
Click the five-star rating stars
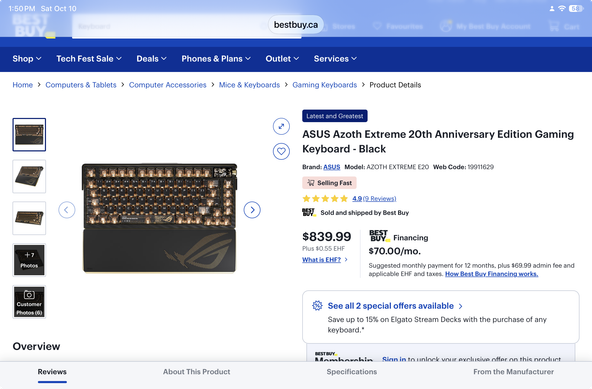[325, 199]
